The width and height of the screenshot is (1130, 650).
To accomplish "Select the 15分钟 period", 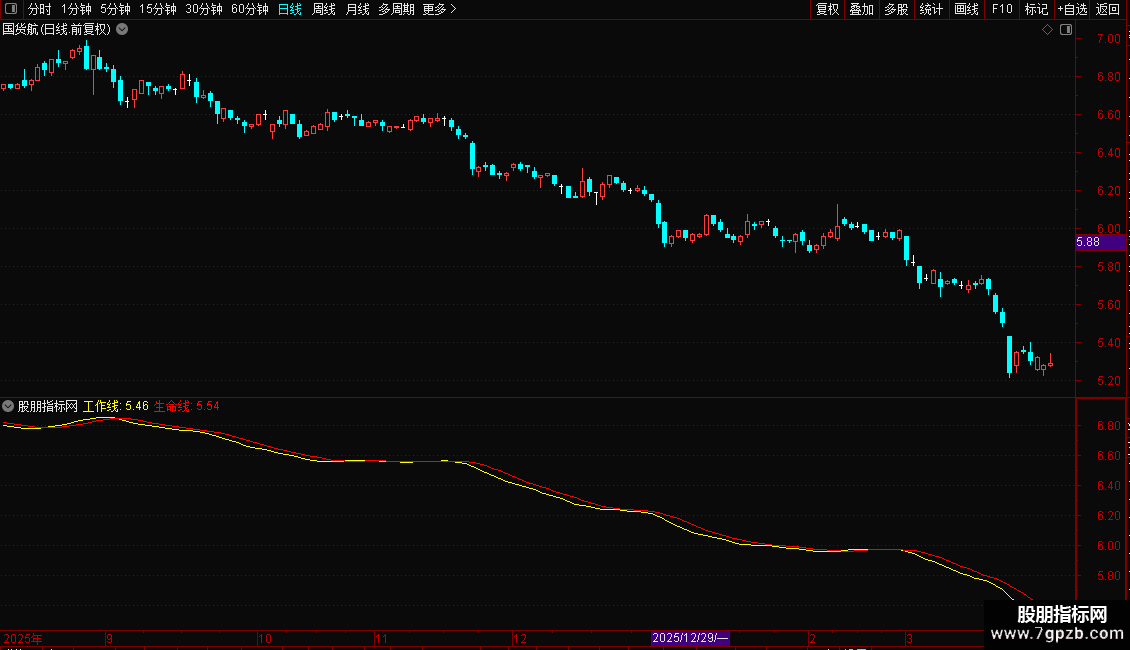I will pos(158,9).
